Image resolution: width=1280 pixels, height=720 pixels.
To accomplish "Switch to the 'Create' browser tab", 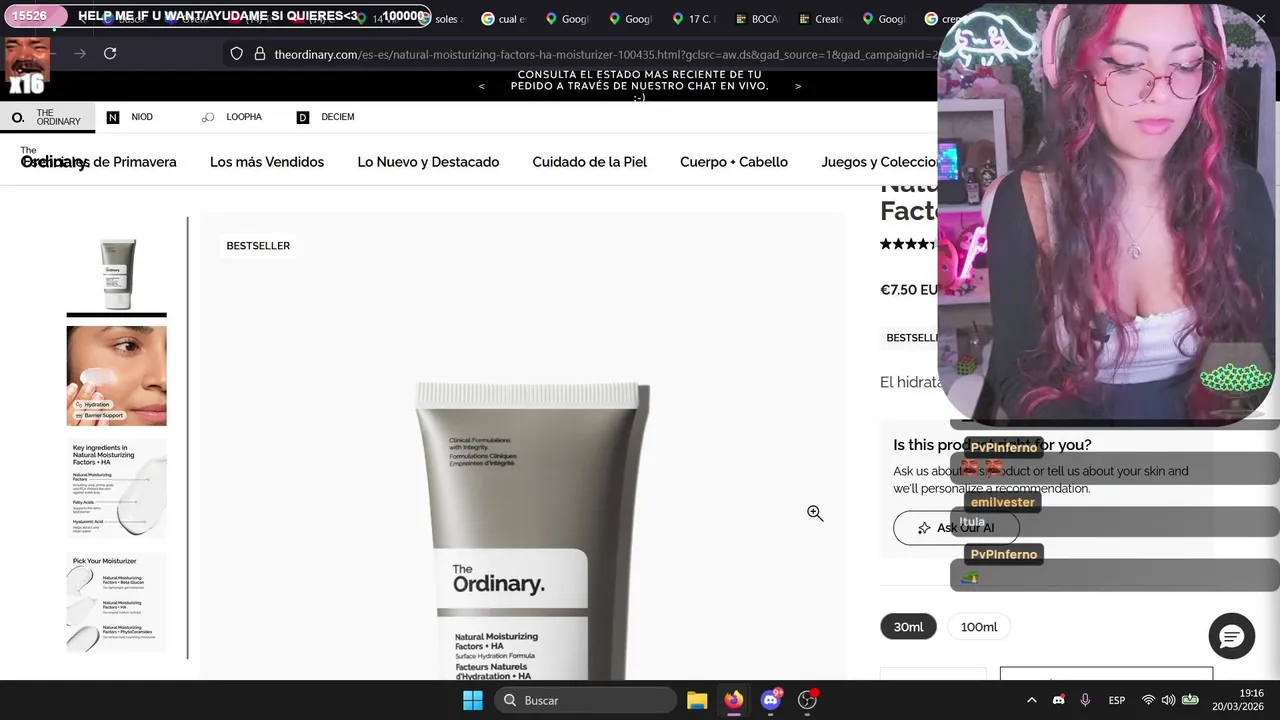I will [820, 19].
